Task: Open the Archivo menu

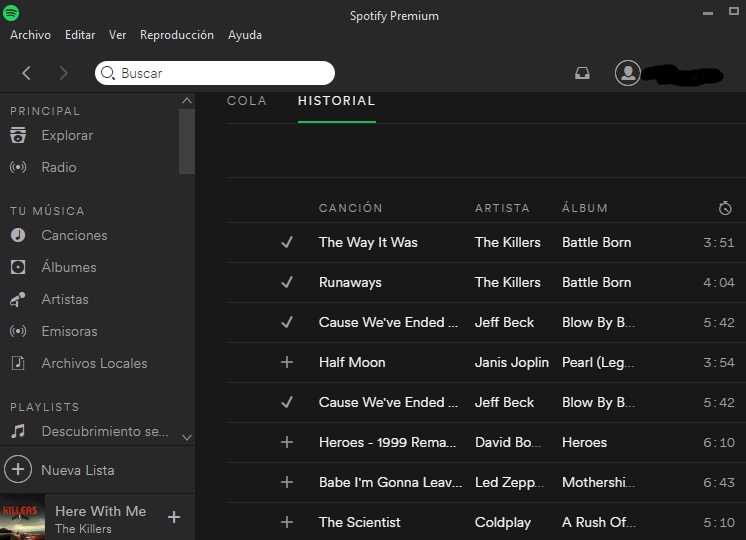Action: (x=30, y=35)
